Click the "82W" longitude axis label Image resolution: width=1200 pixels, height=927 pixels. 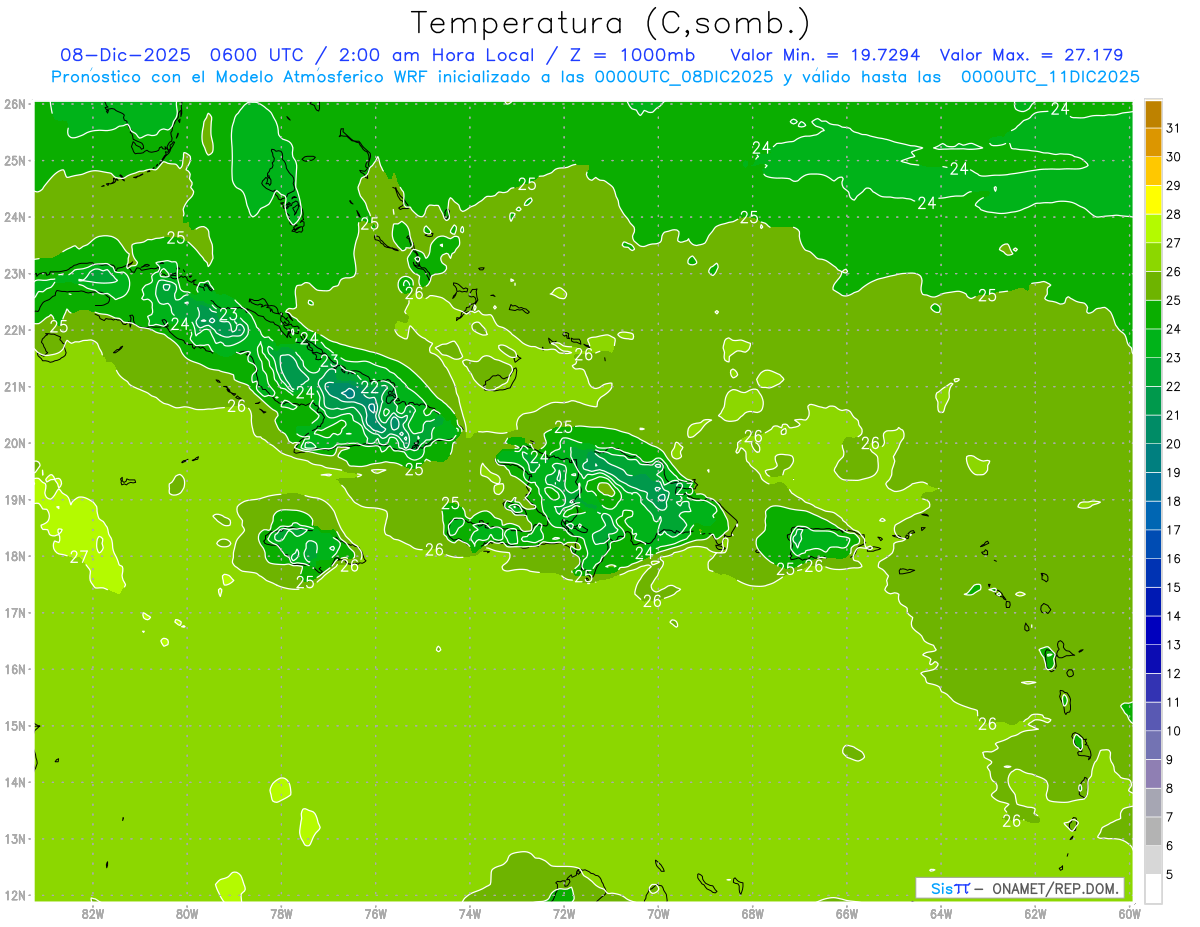tap(93, 913)
